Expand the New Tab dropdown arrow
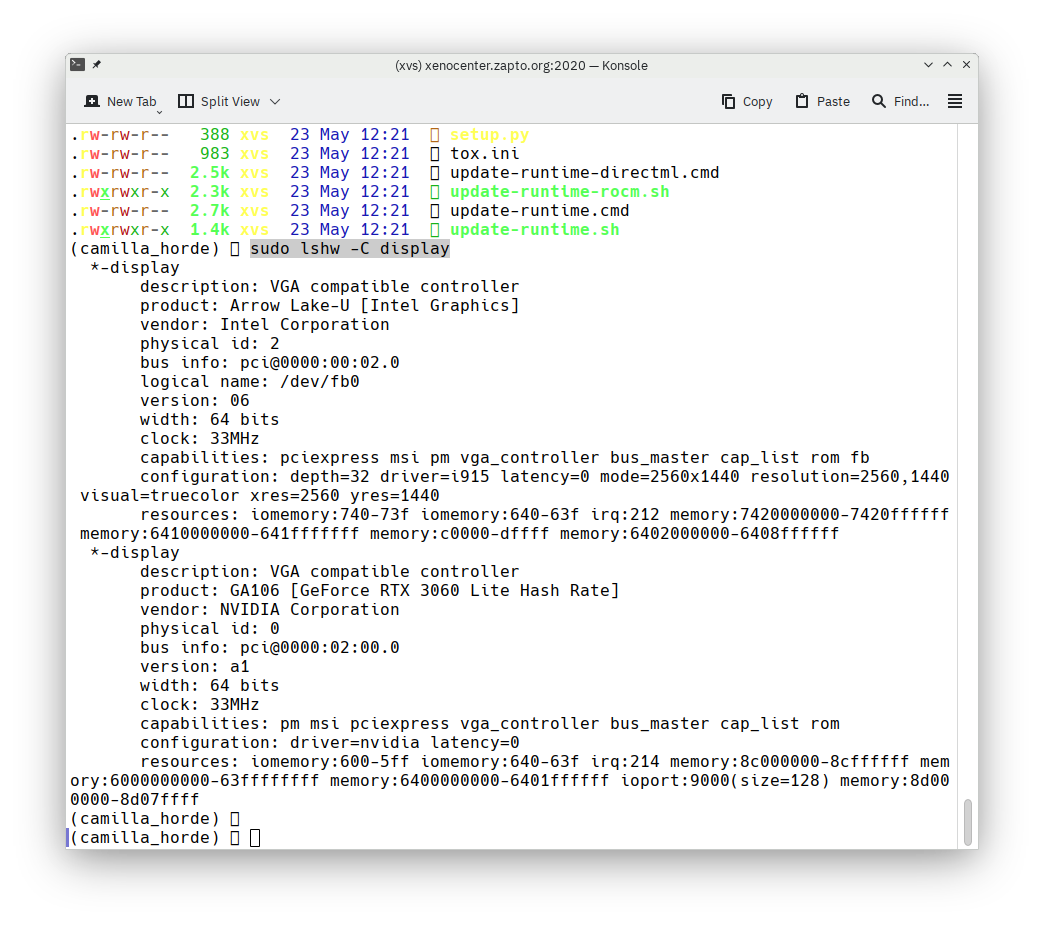 tap(158, 110)
